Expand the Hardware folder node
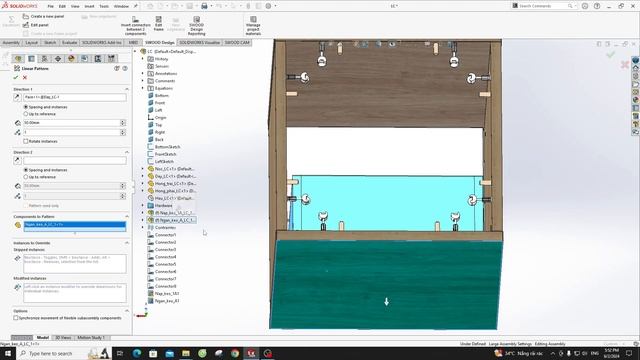This screenshot has width=640, height=360. pos(143,205)
